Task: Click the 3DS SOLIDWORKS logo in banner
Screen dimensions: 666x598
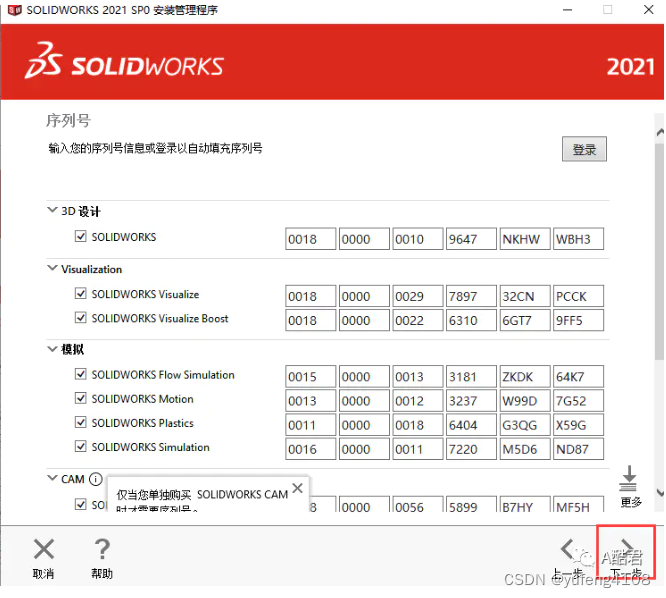Action: [124, 62]
